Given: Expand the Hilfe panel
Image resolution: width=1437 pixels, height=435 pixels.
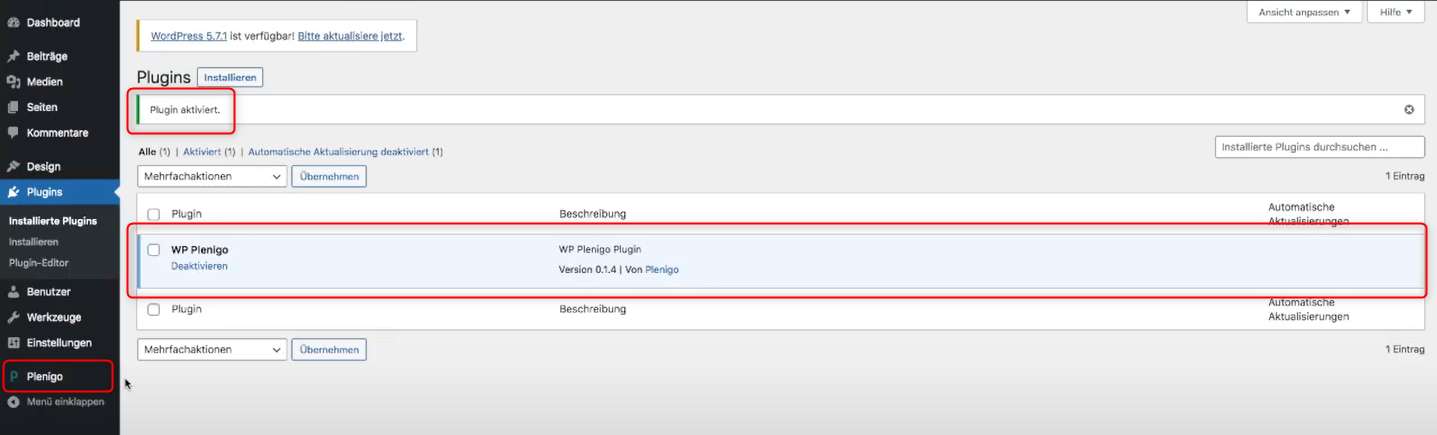Looking at the screenshot, I should [1395, 12].
